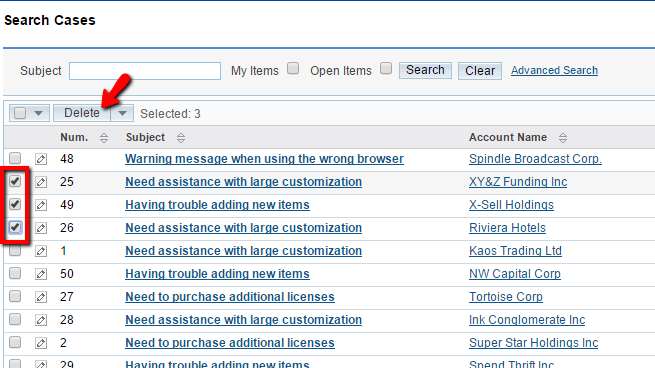Image resolution: width=655 pixels, height=368 pixels.
Task: Open Super Star Holdings Inc account
Action: click(533, 343)
